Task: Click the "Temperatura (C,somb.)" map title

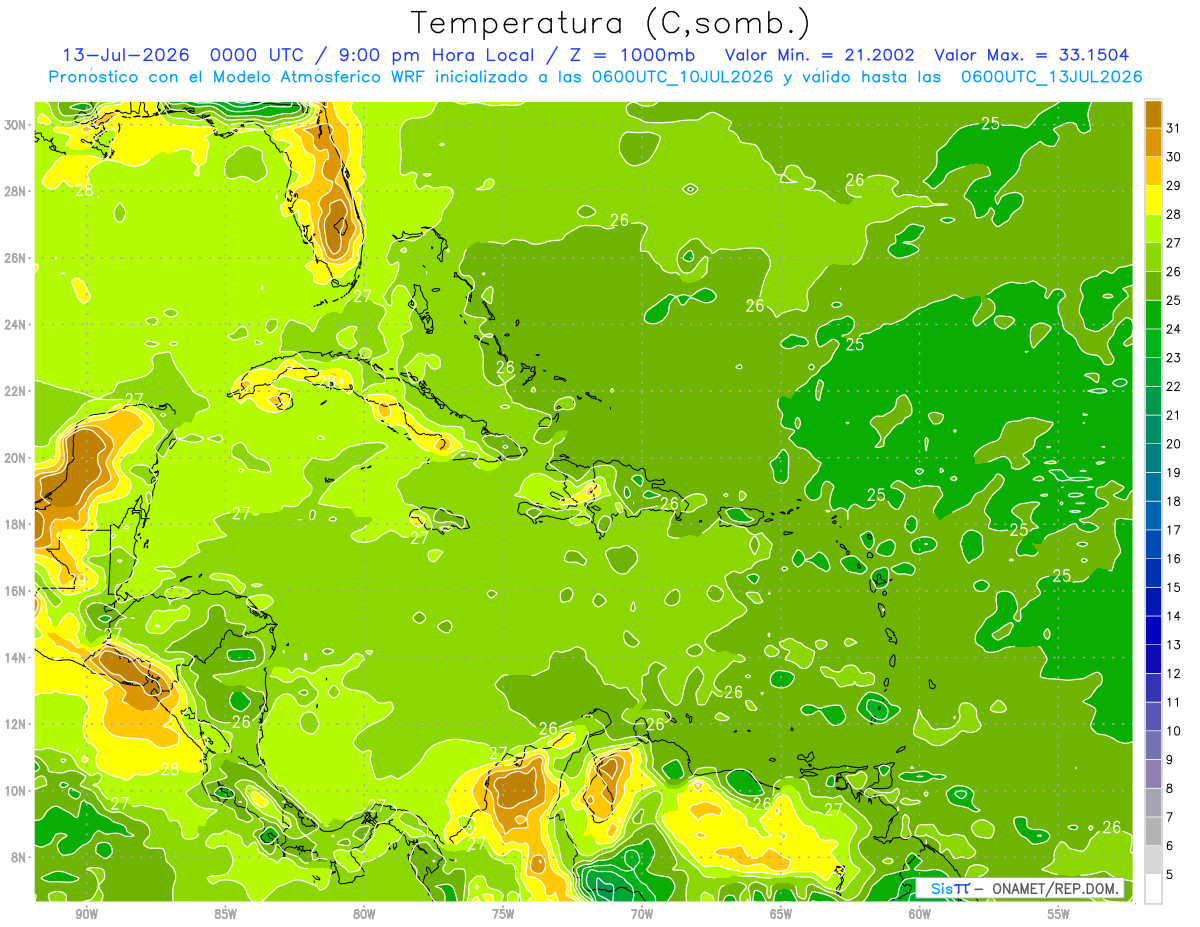Action: pyautogui.click(x=610, y=24)
